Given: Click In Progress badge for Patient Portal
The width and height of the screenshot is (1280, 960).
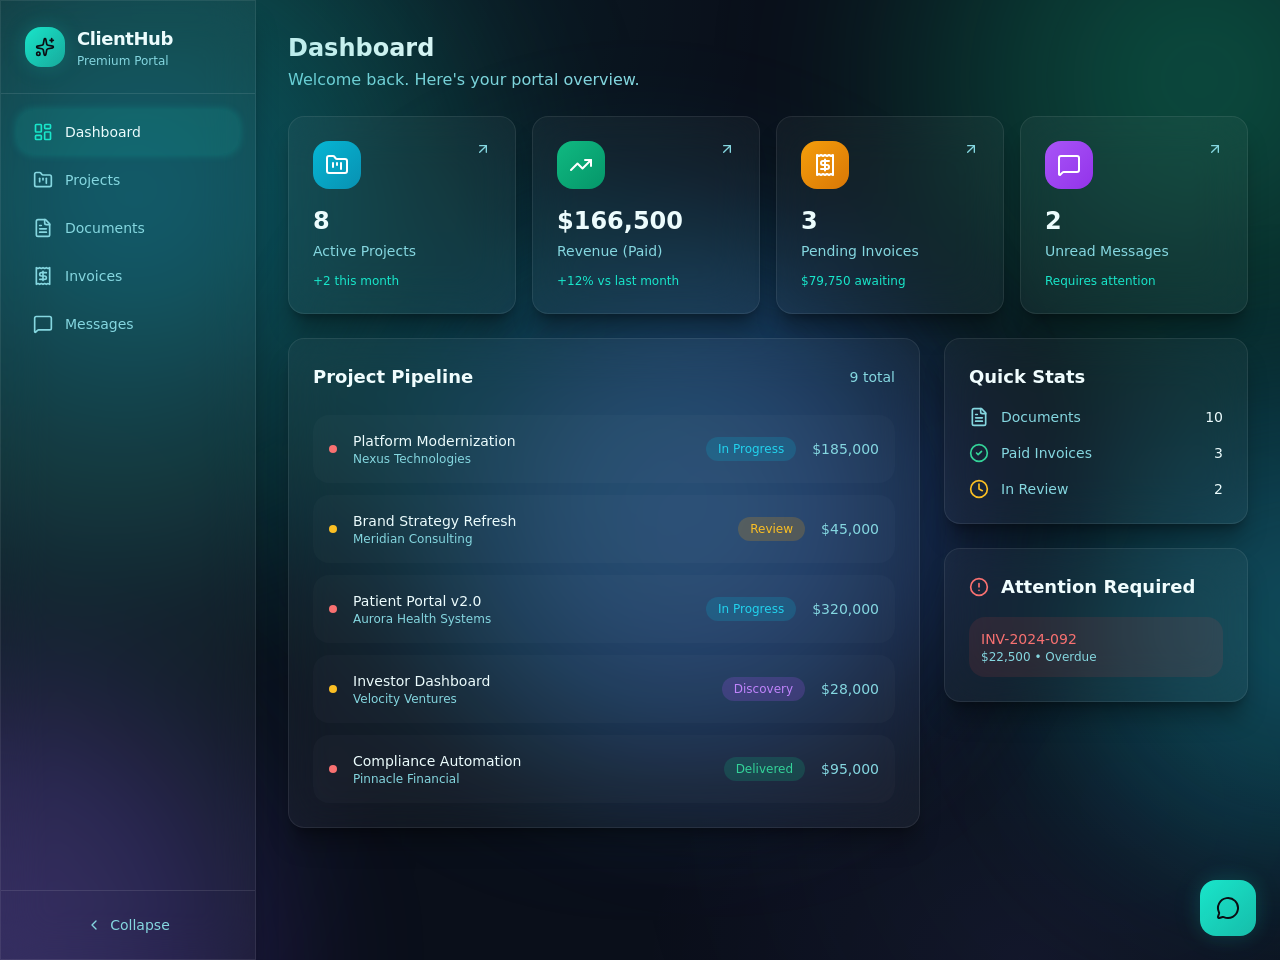Looking at the screenshot, I should coord(751,609).
